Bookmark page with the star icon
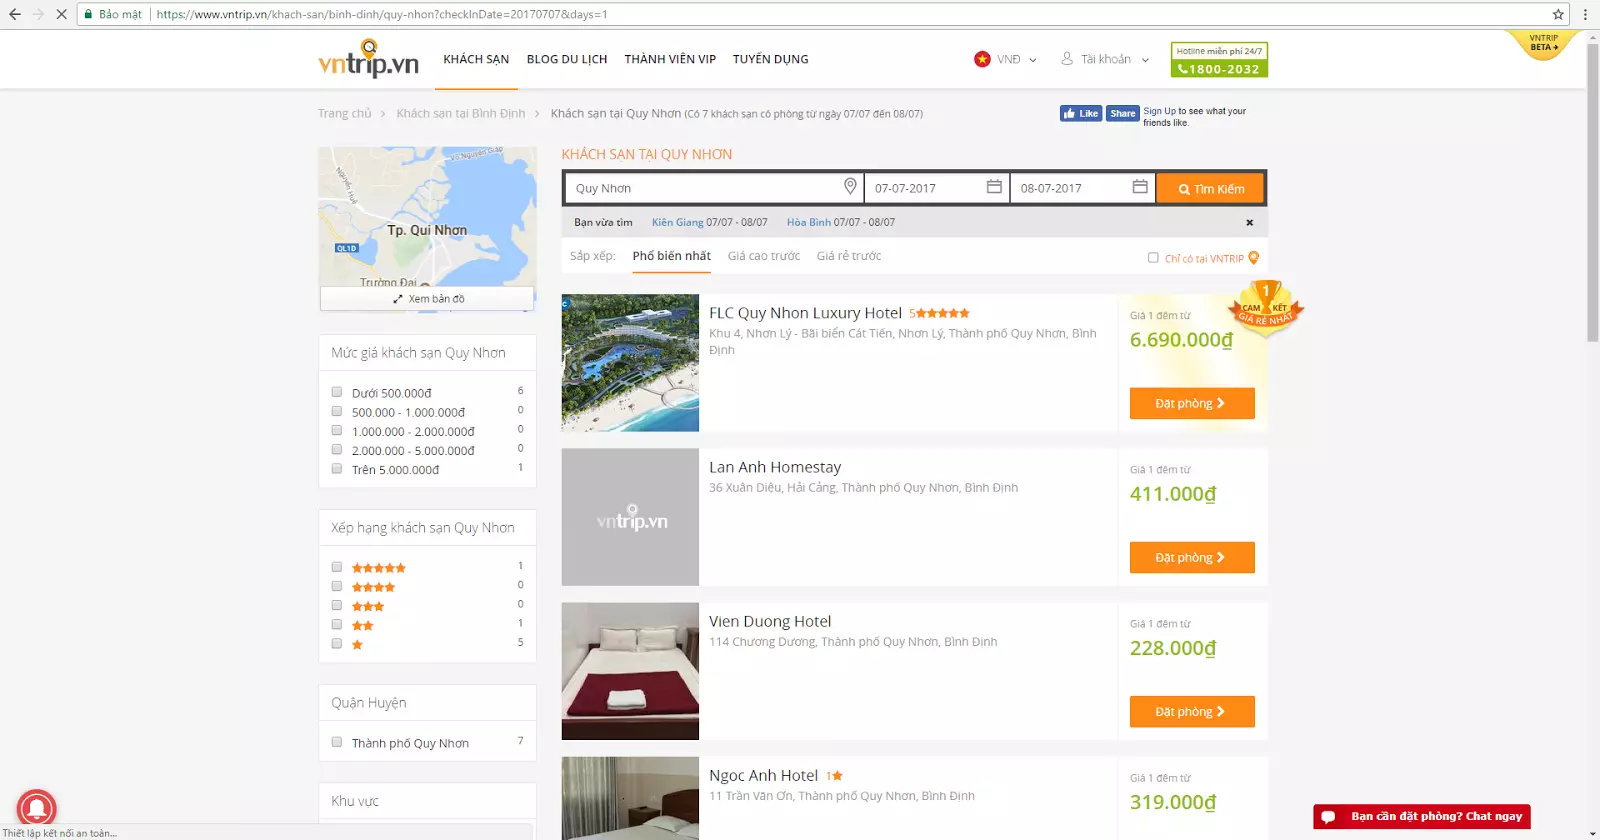1600x840 pixels. pos(1558,14)
